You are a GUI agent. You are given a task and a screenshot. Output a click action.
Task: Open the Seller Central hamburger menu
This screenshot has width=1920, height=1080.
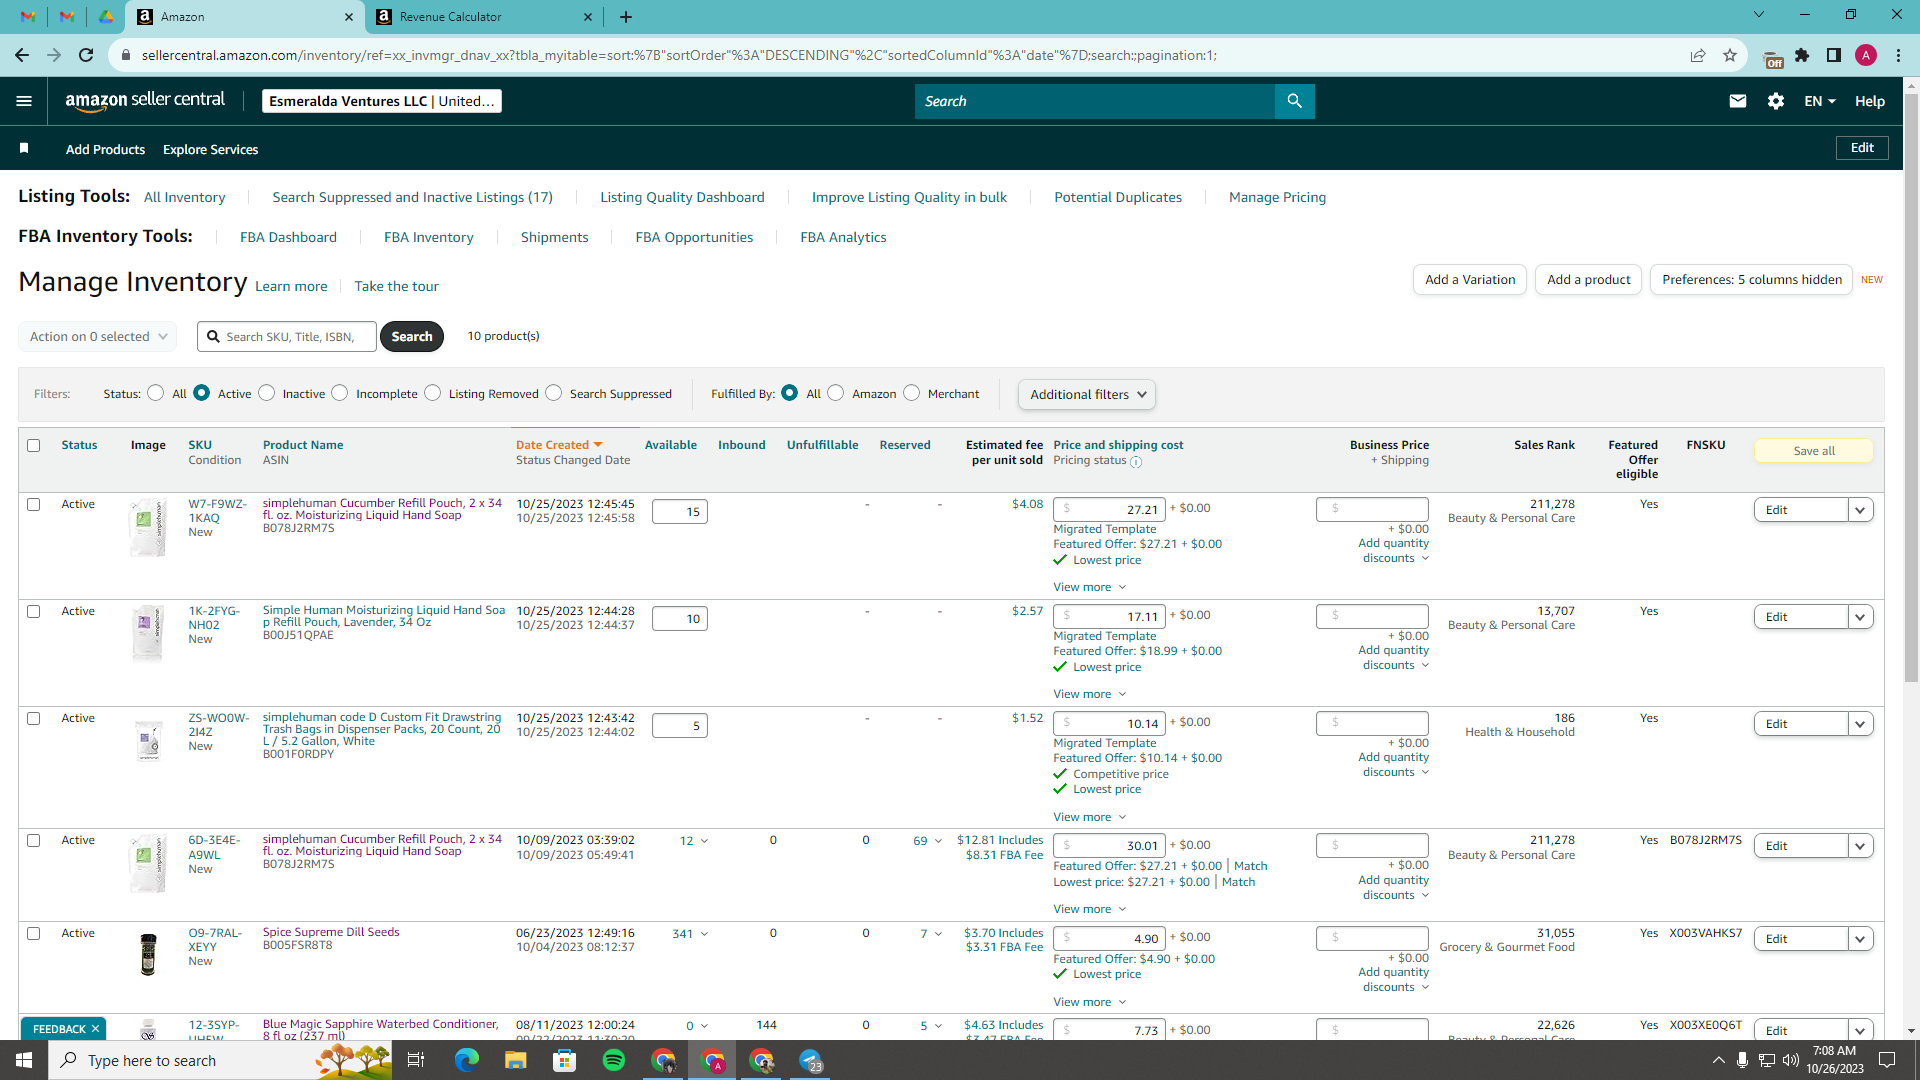24,101
